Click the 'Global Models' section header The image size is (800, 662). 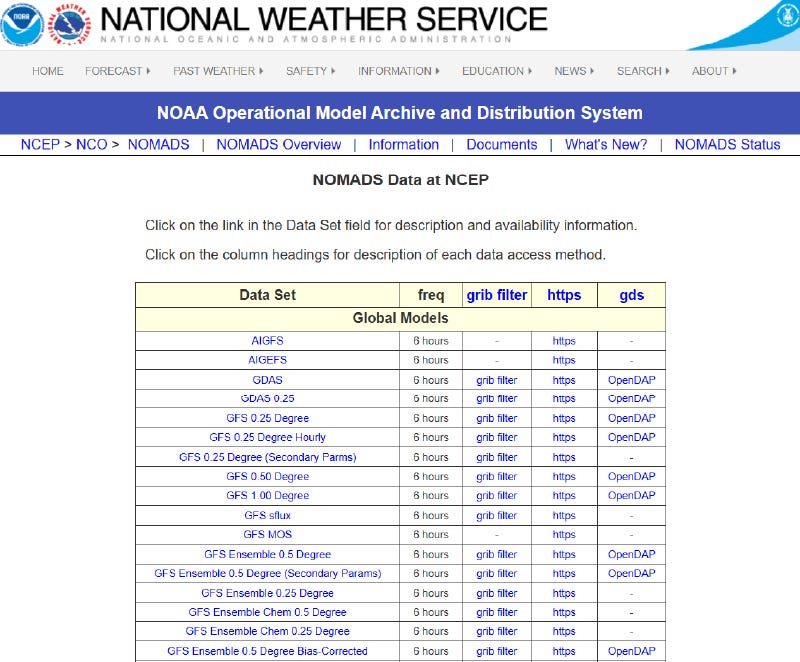click(x=400, y=318)
